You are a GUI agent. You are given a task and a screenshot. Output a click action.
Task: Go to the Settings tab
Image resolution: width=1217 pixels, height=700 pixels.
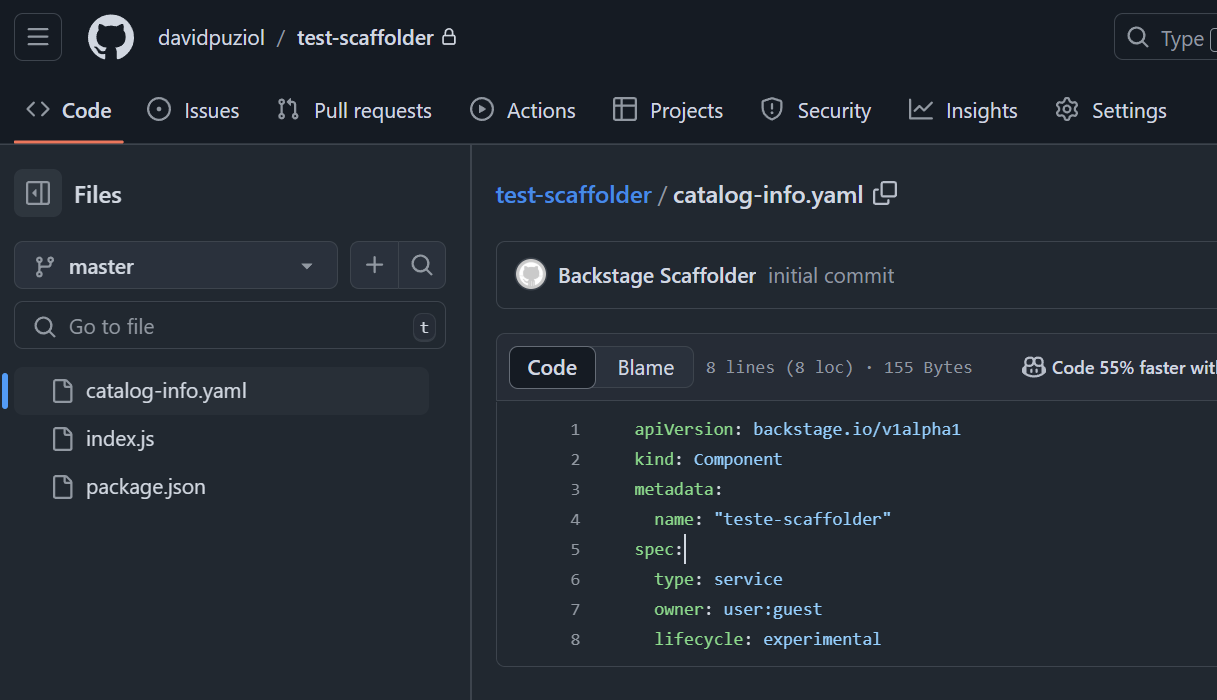[1111, 111]
